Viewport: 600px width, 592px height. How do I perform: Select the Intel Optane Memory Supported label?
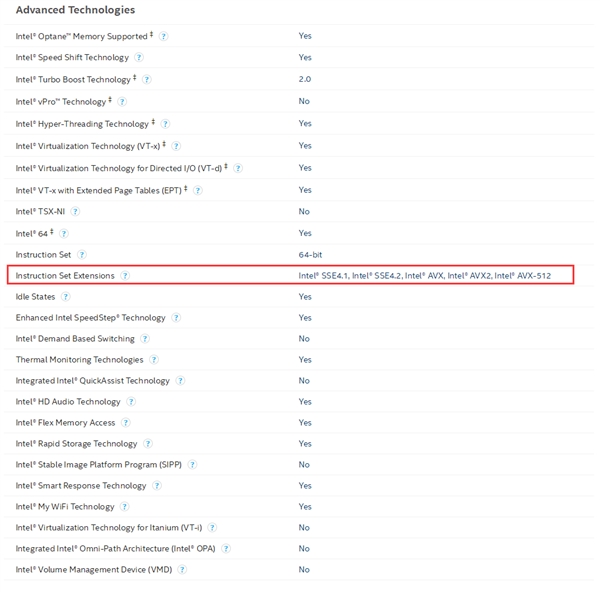[x=82, y=36]
